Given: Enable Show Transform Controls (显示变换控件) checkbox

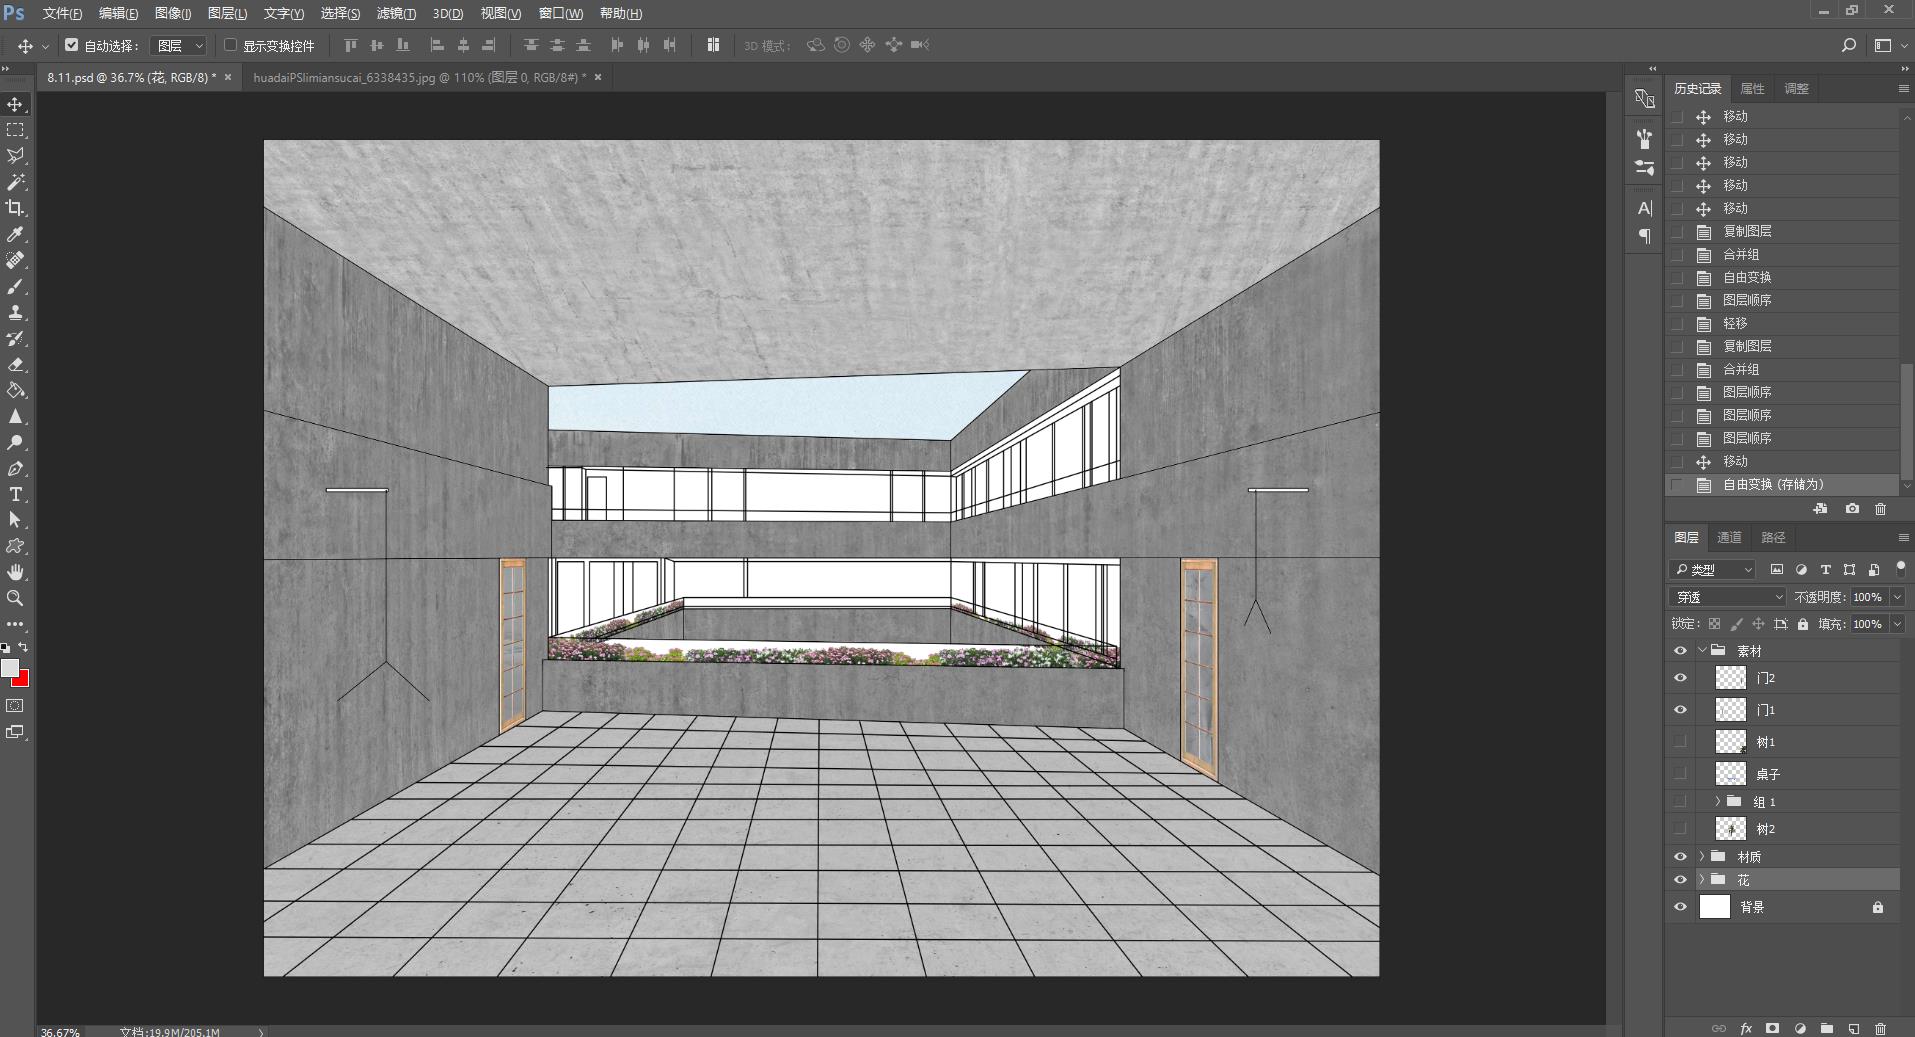Looking at the screenshot, I should point(230,45).
